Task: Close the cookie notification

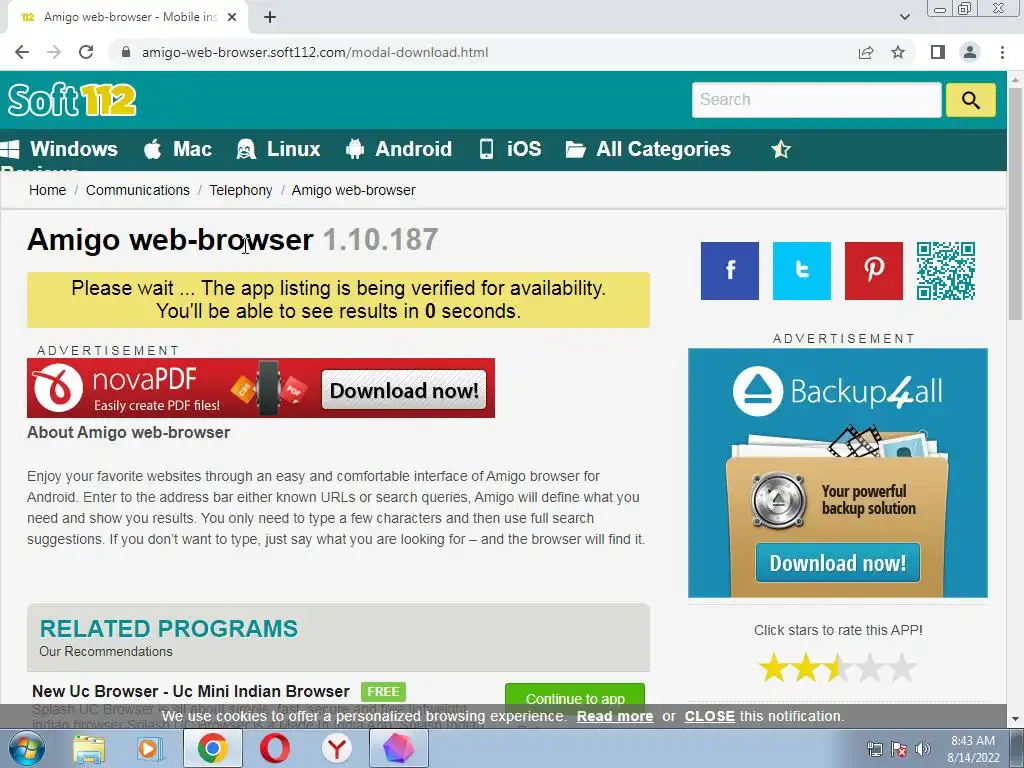Action: pos(709,716)
